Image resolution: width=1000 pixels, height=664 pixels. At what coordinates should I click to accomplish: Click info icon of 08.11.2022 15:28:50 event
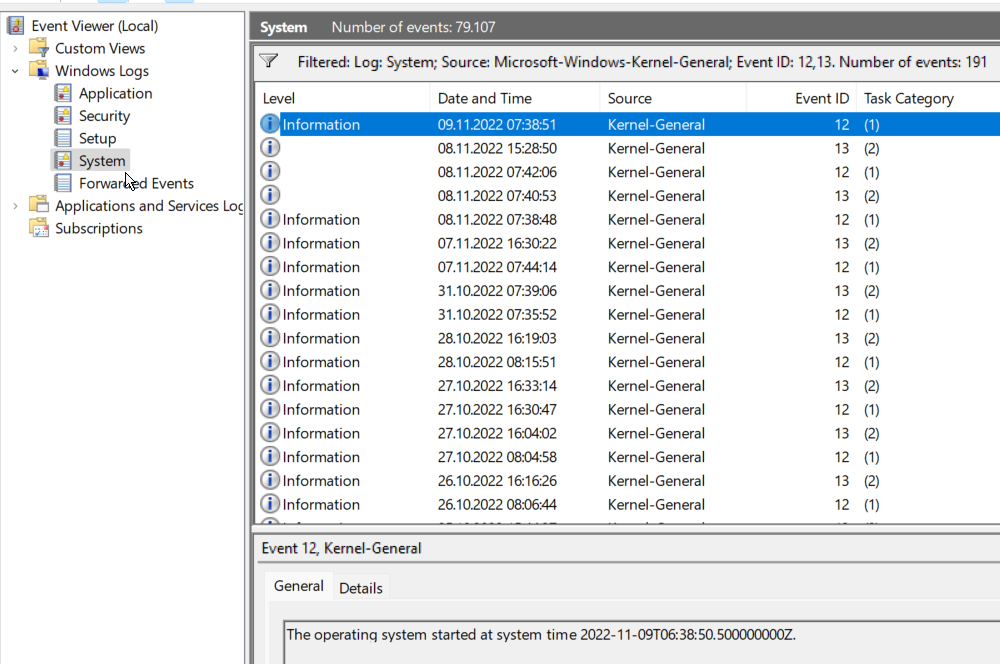pos(270,147)
